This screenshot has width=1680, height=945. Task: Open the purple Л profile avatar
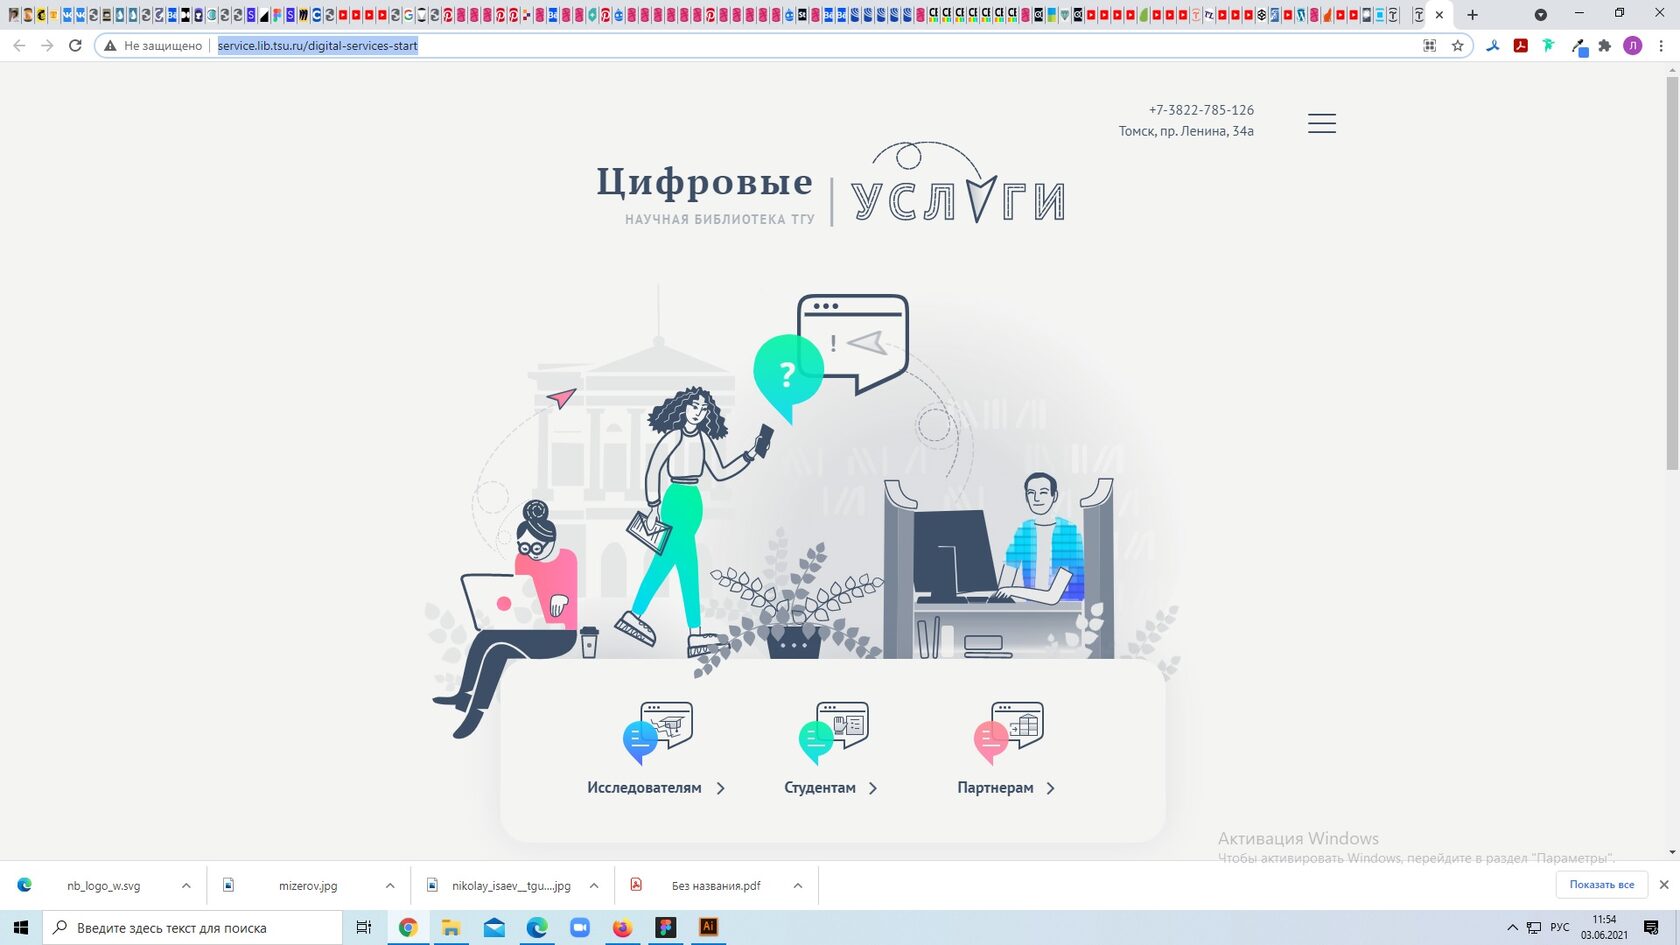(x=1633, y=45)
